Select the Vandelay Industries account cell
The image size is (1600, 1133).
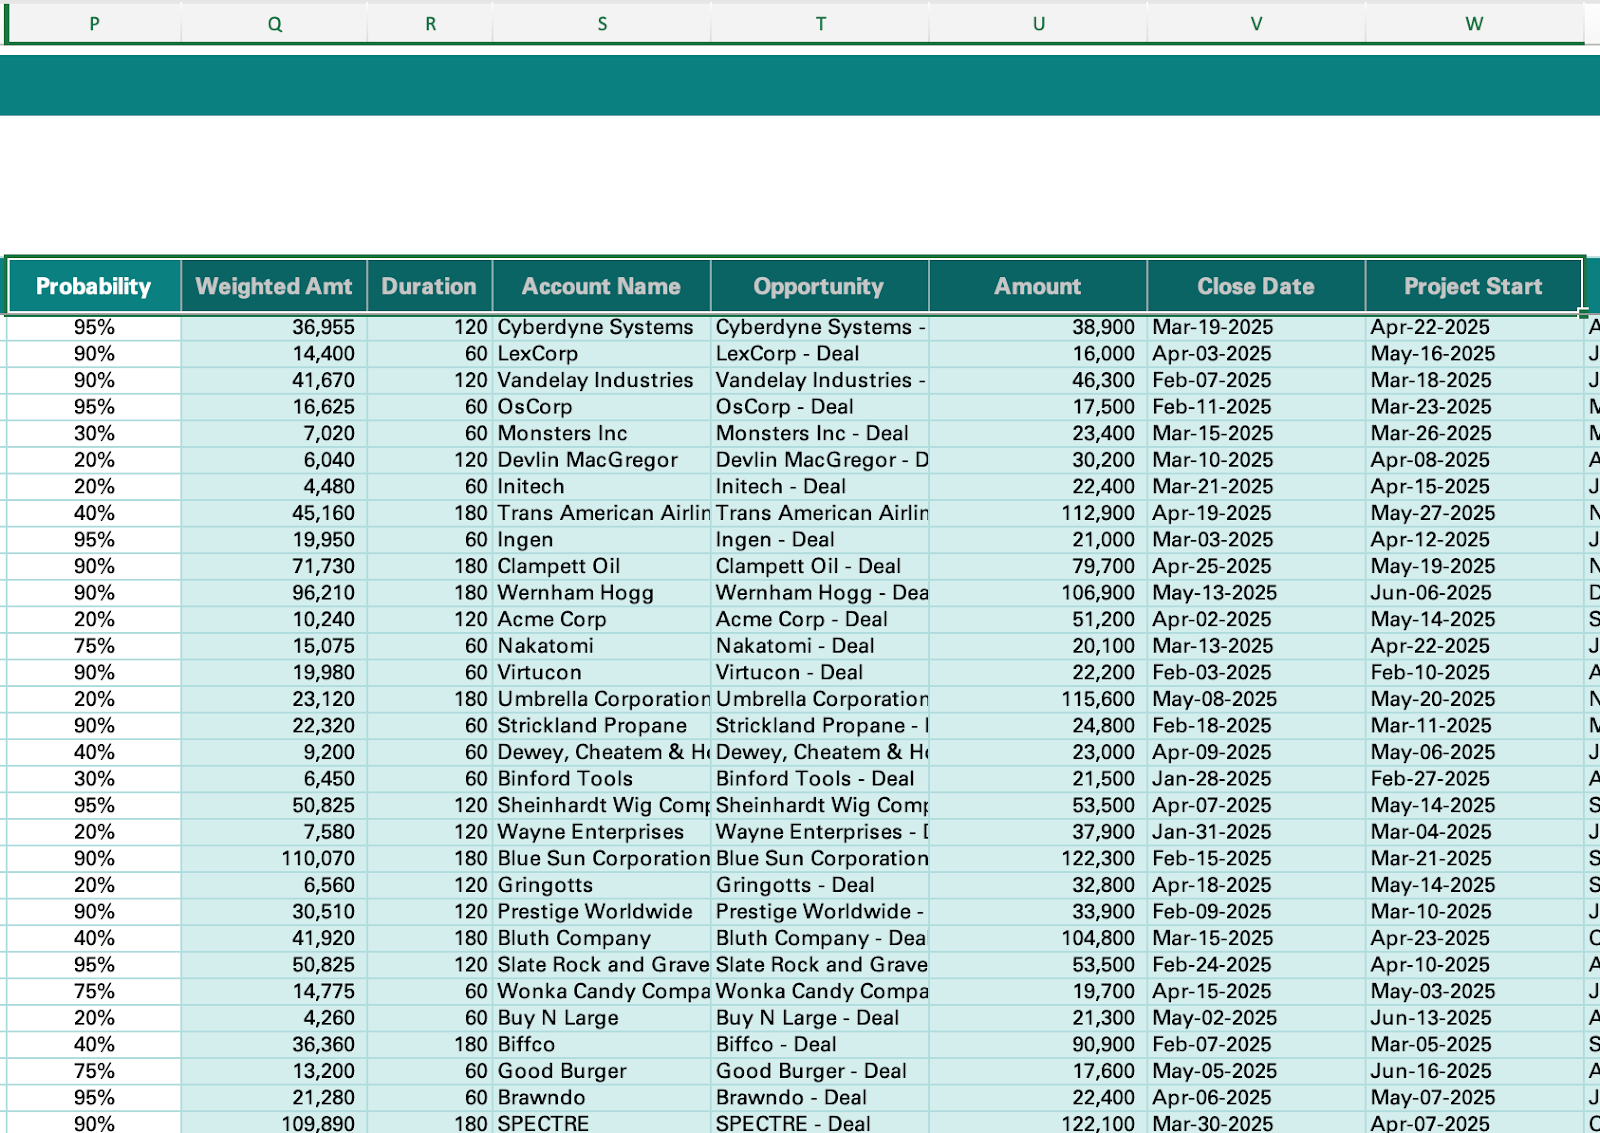(602, 380)
